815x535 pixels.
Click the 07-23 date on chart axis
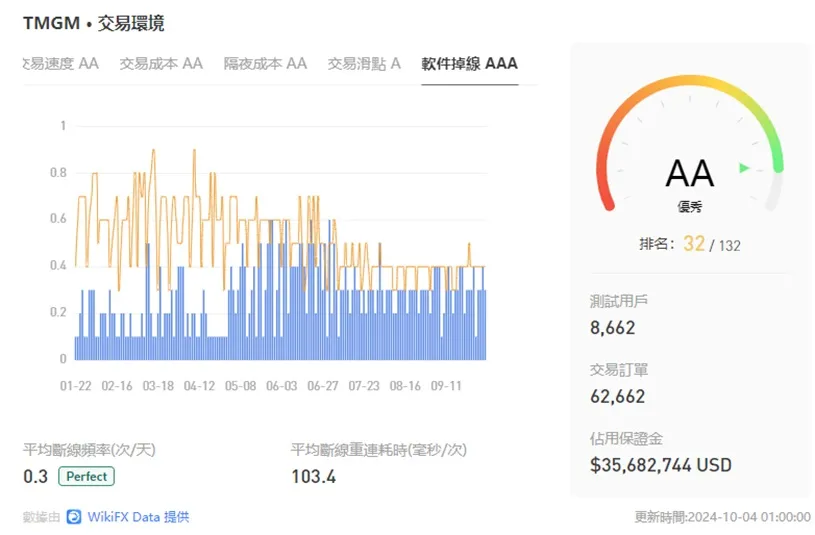point(364,386)
